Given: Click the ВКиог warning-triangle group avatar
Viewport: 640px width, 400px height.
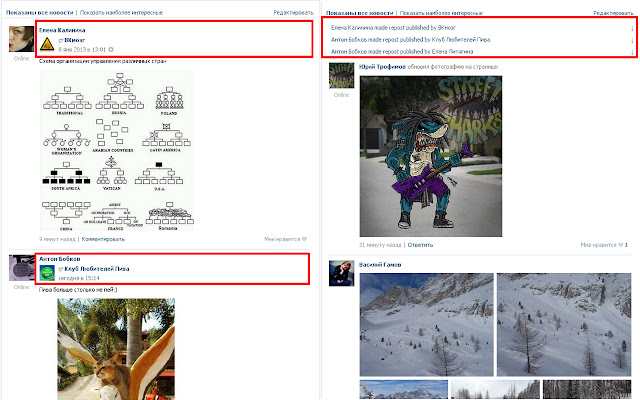Looking at the screenshot, I should 47,44.
